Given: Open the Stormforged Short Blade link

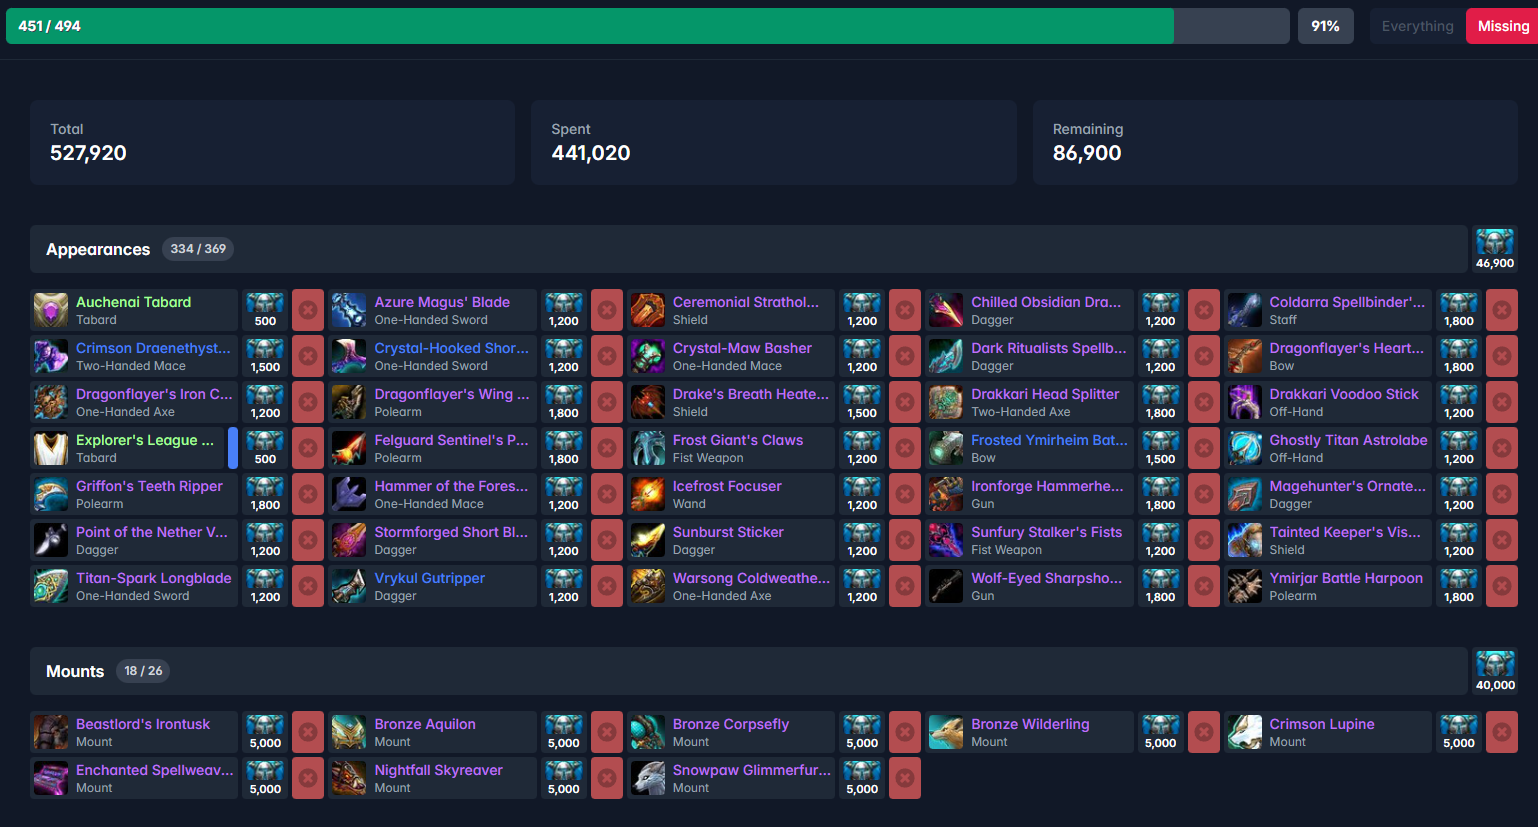Looking at the screenshot, I should coord(451,532).
